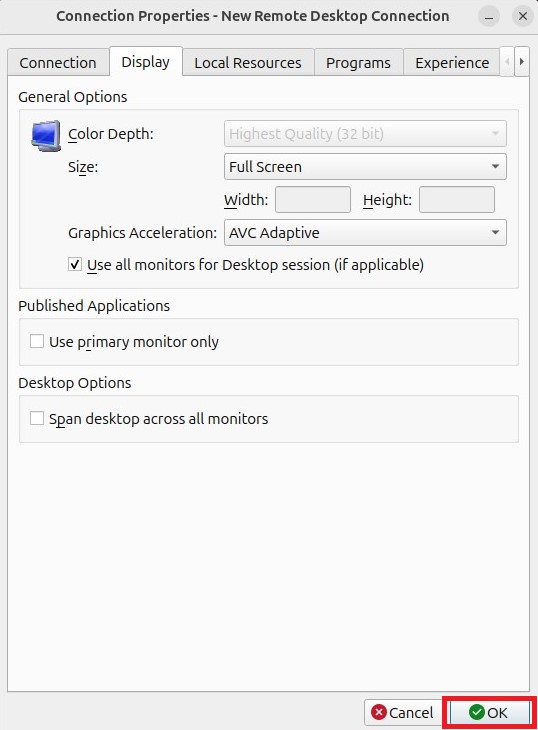Open the Size dropdown showing Full Screen
Viewport: 538px width, 730px height.
coord(365,167)
